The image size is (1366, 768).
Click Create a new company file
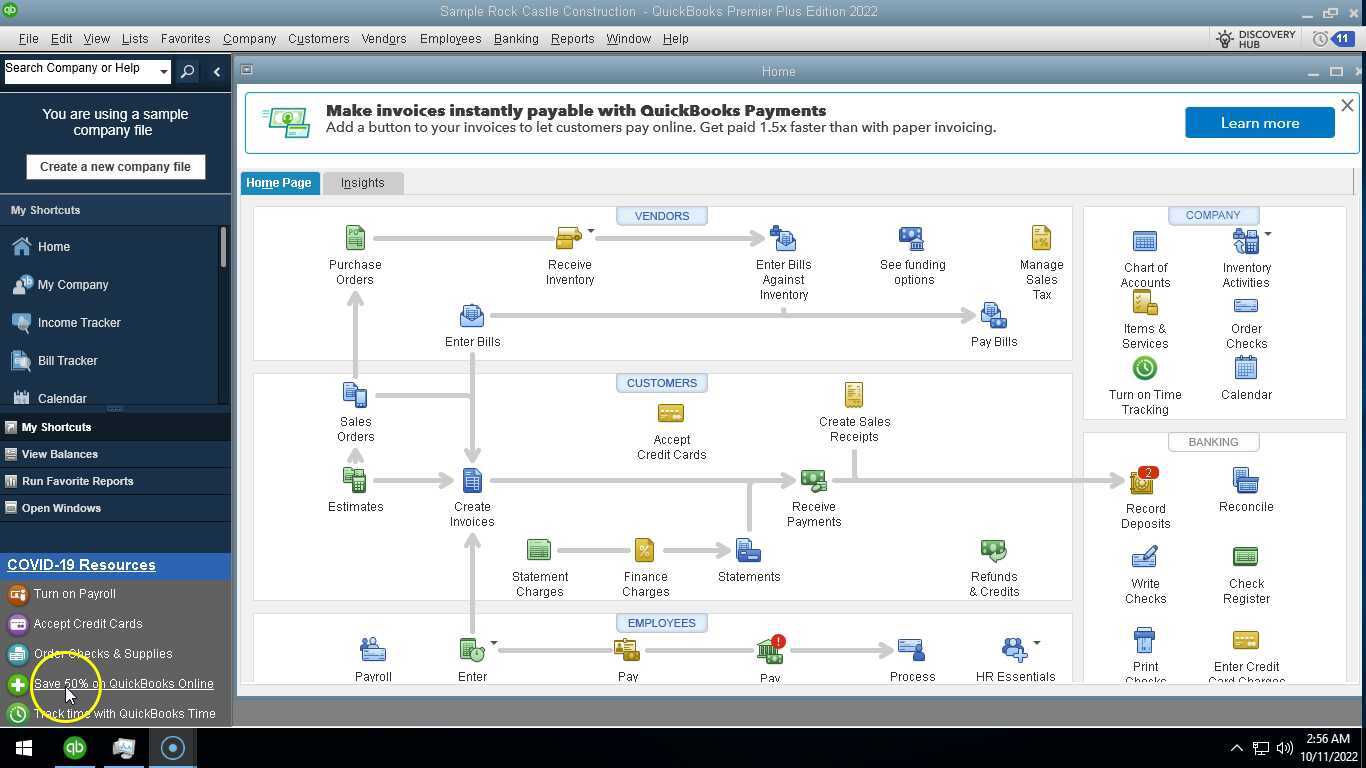pos(115,167)
